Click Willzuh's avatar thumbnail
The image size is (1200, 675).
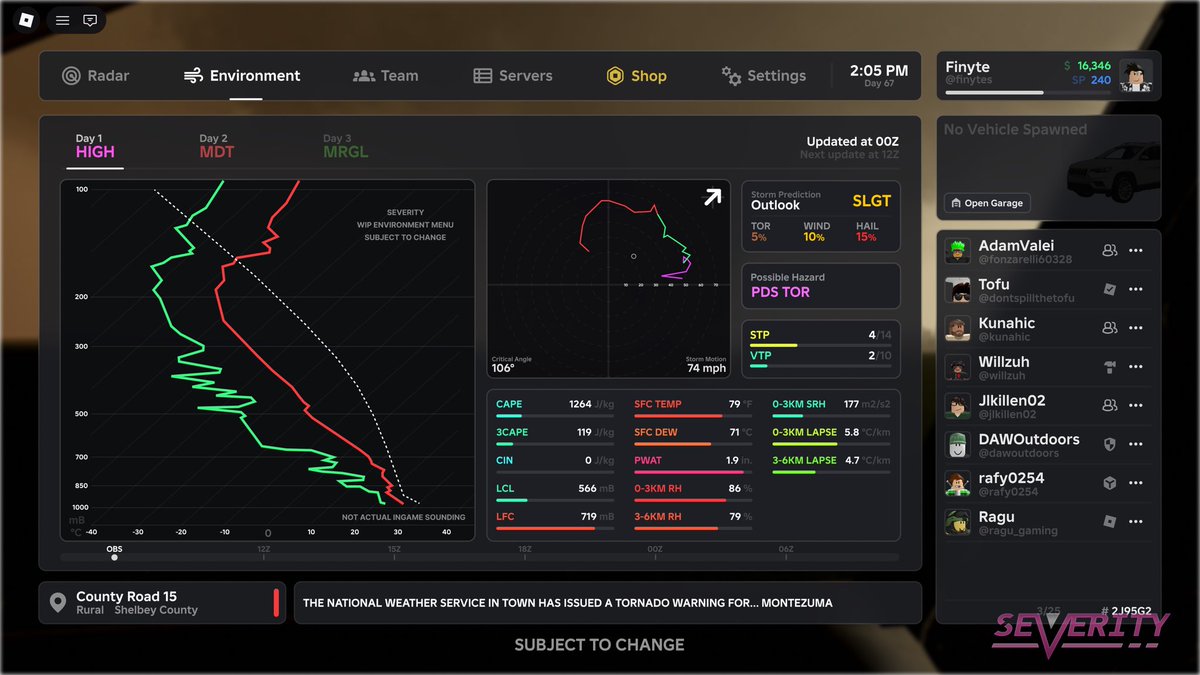pos(958,367)
